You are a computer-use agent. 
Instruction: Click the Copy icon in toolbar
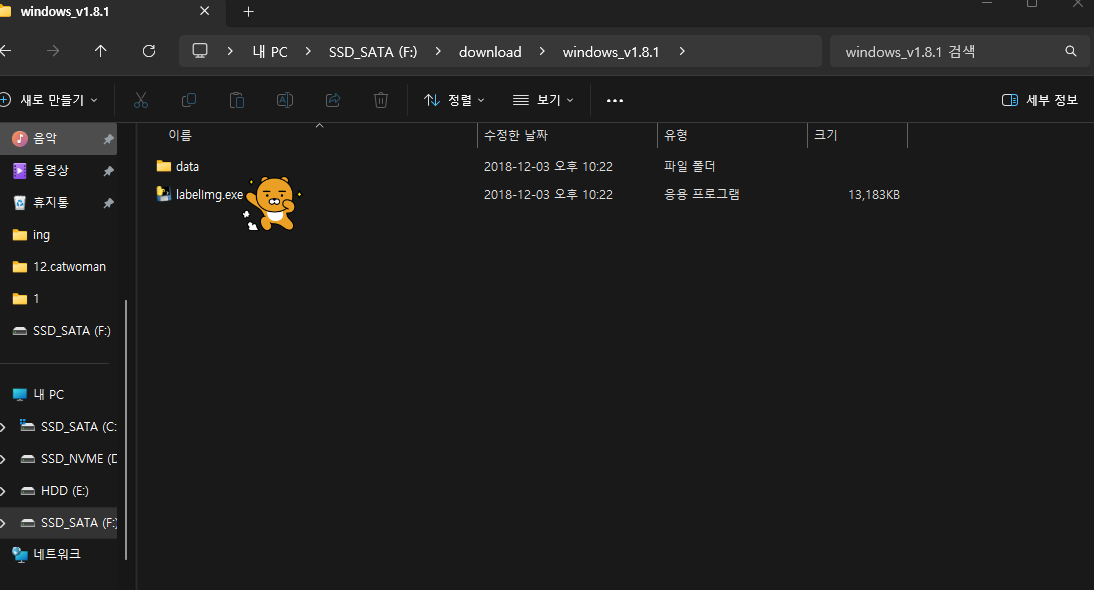click(x=188, y=100)
